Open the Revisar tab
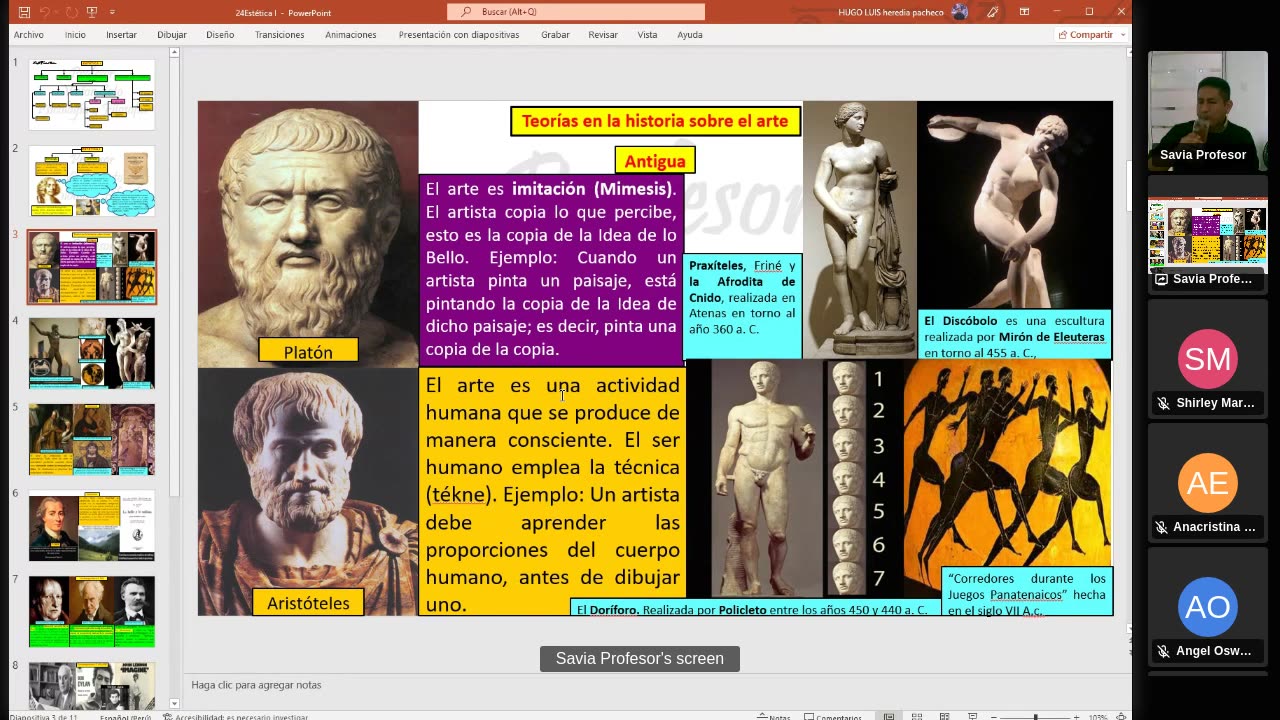This screenshot has height=720, width=1280. tap(603, 35)
